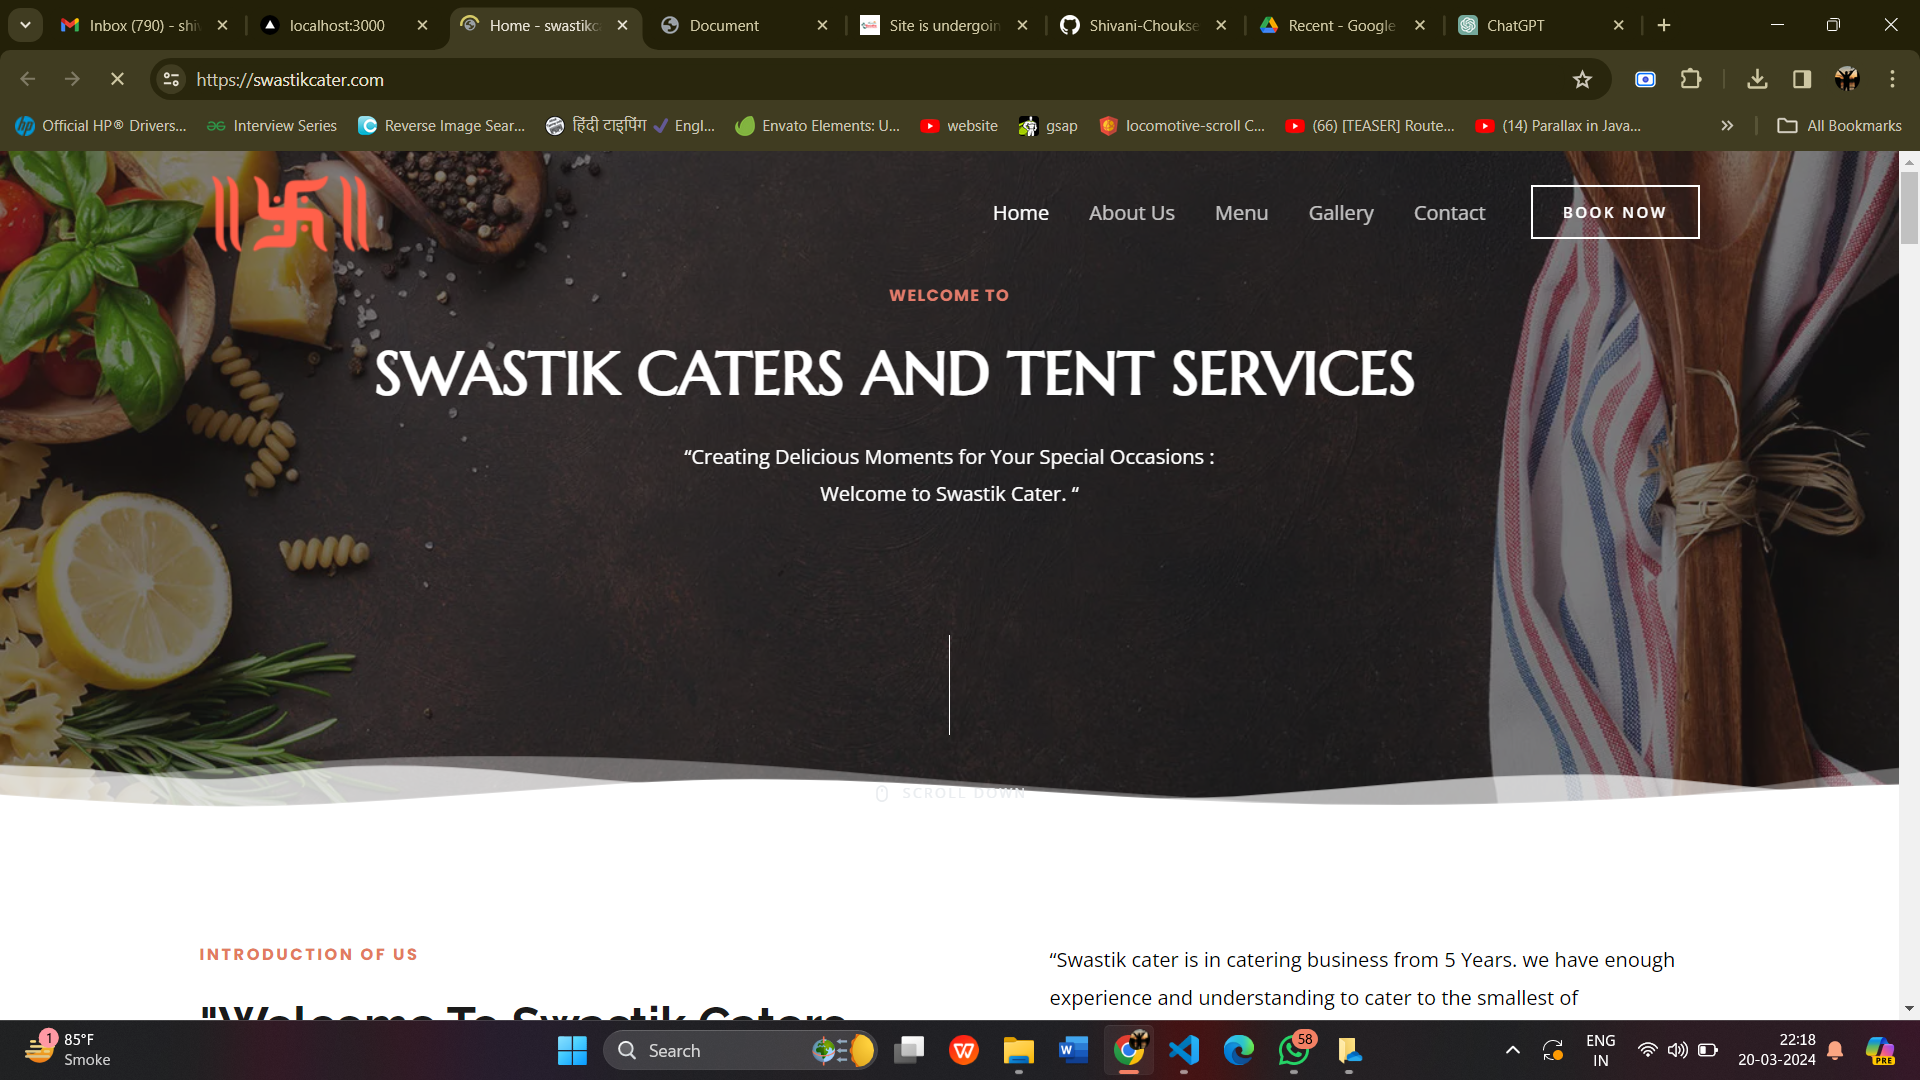Open the Chrome three-dot menu

tap(1892, 79)
